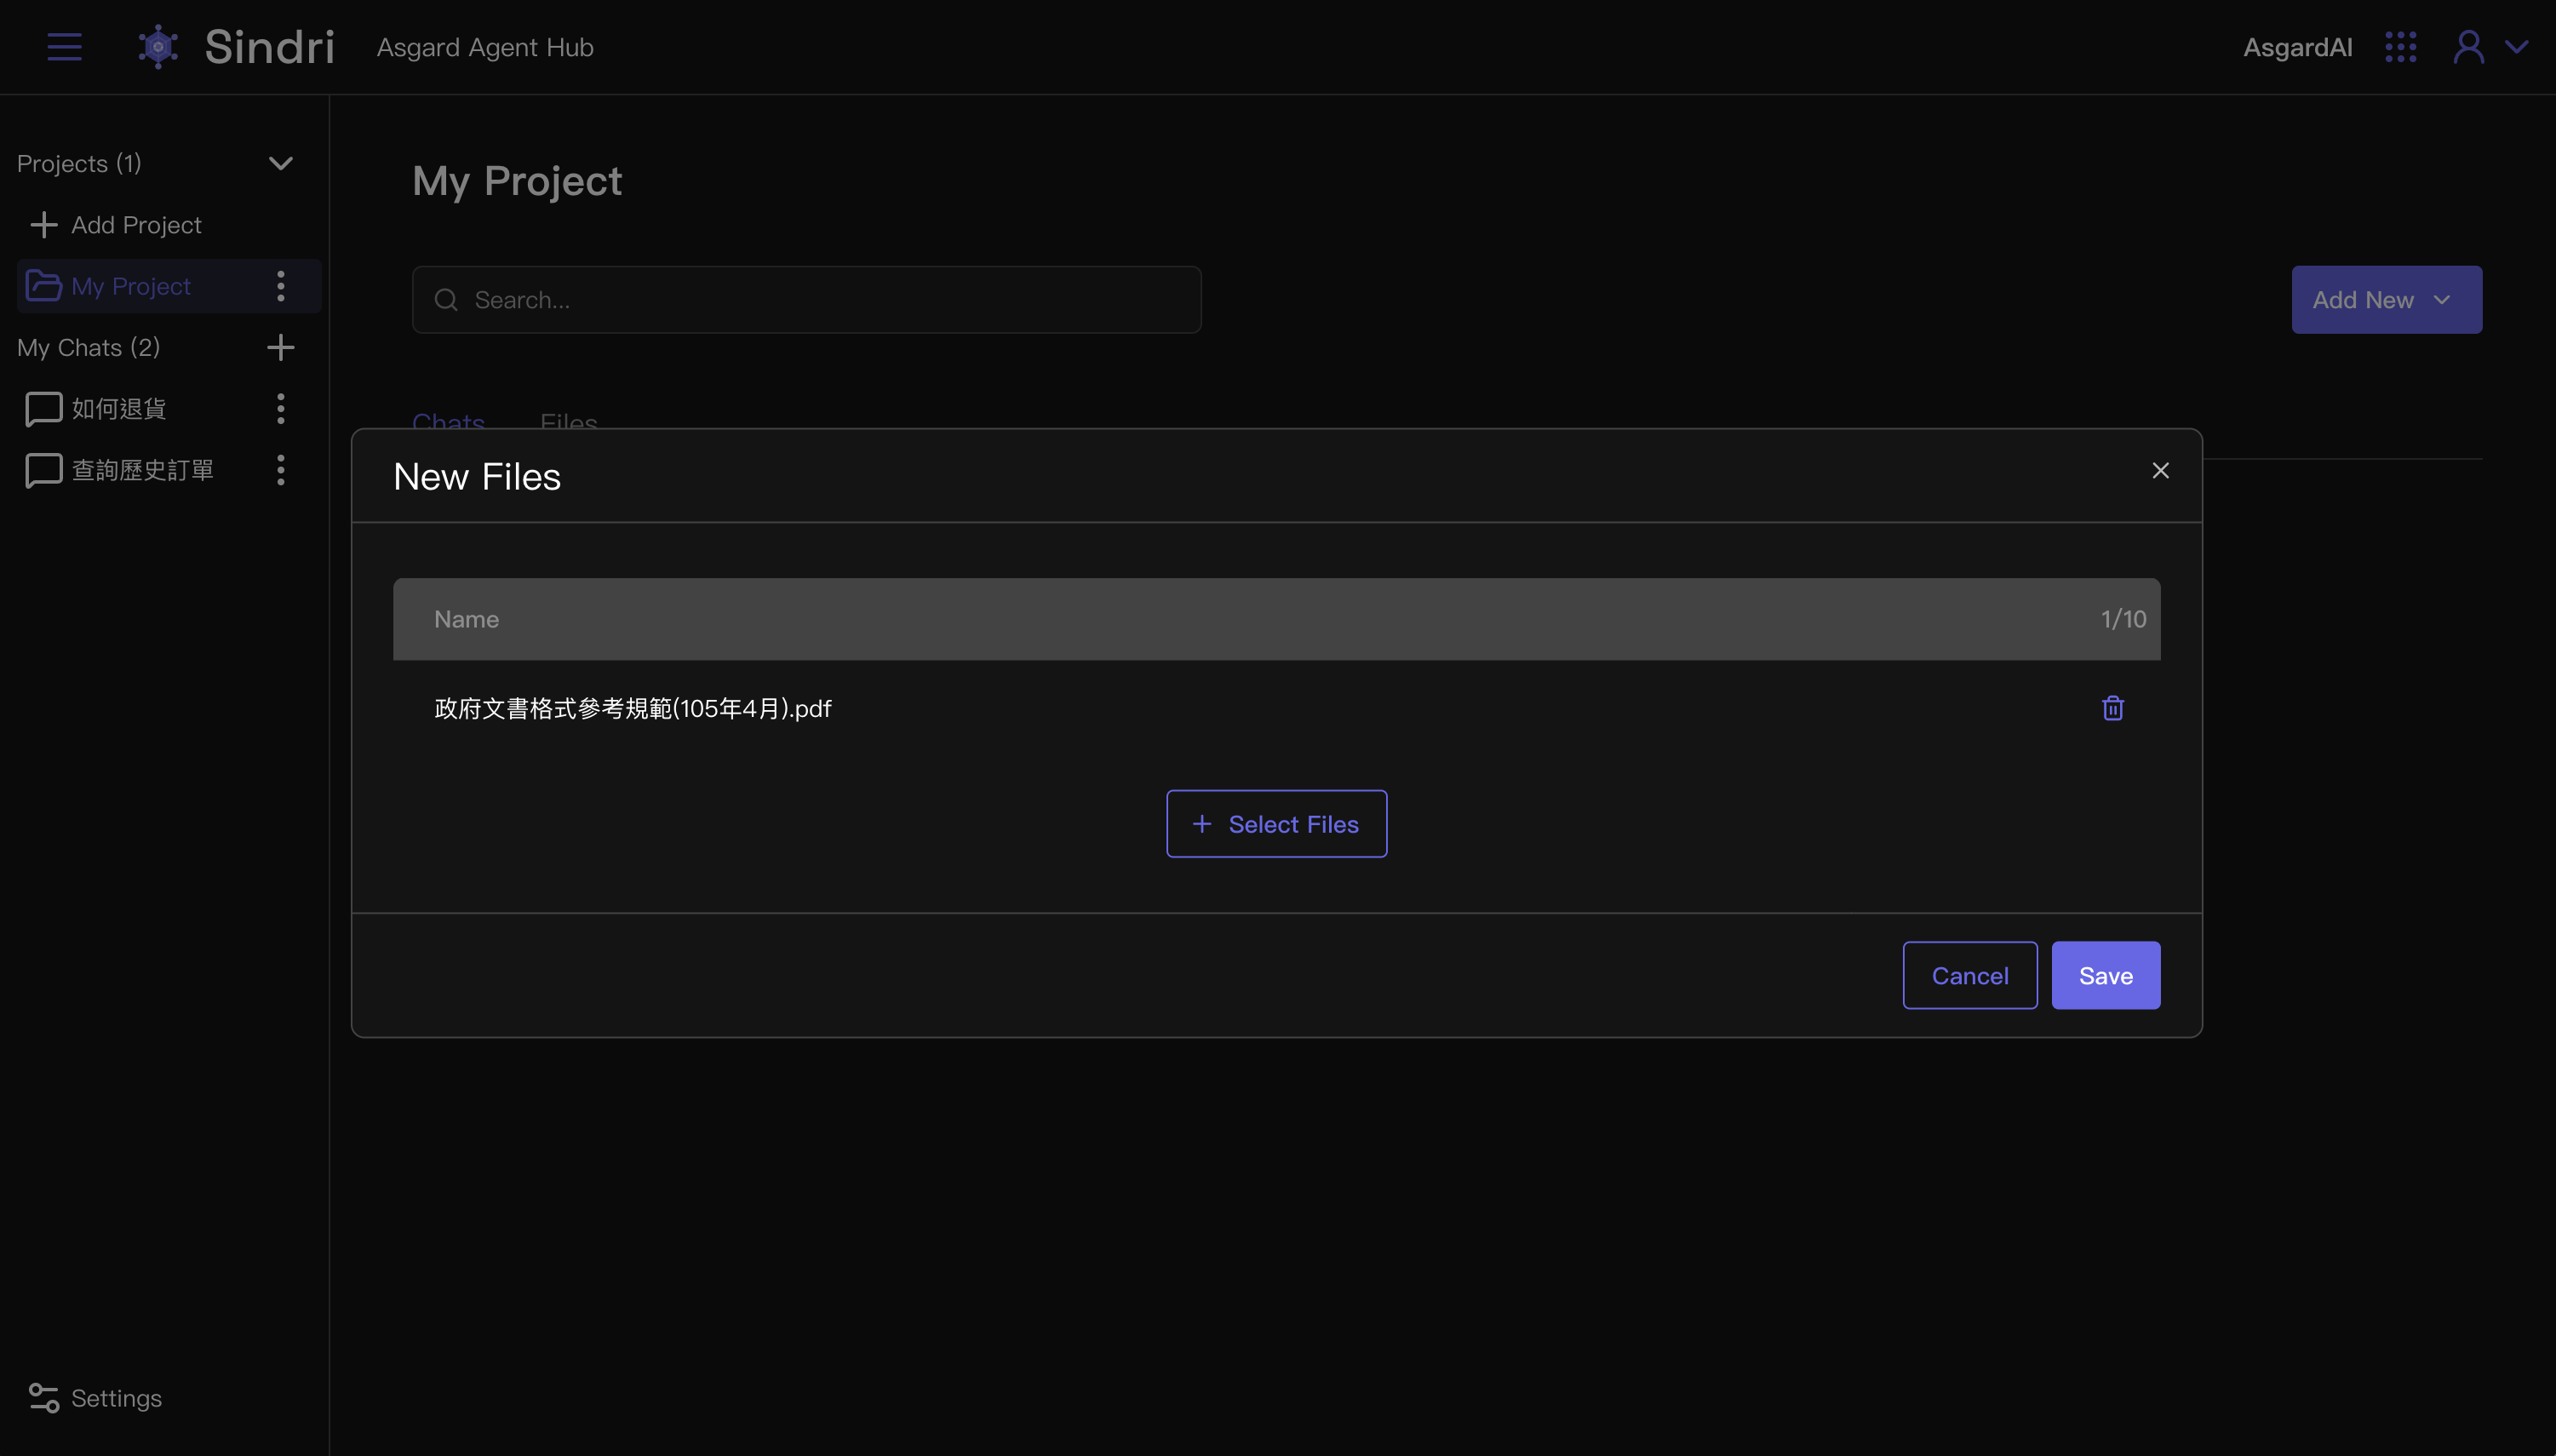Click the AsgardAI label

click(x=2297, y=47)
